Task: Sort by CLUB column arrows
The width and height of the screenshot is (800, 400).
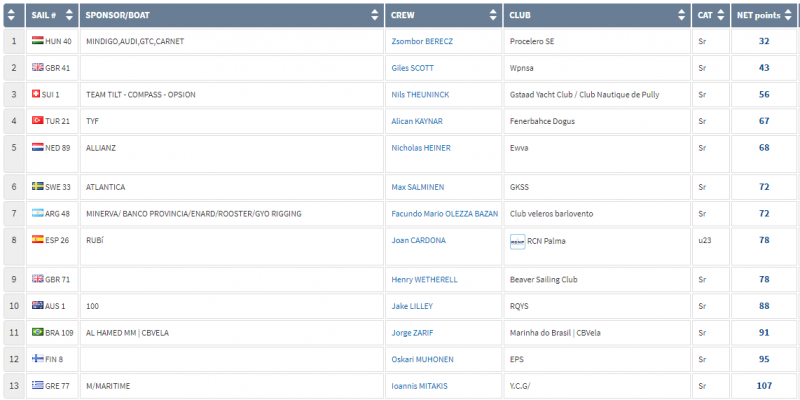Action: point(682,16)
